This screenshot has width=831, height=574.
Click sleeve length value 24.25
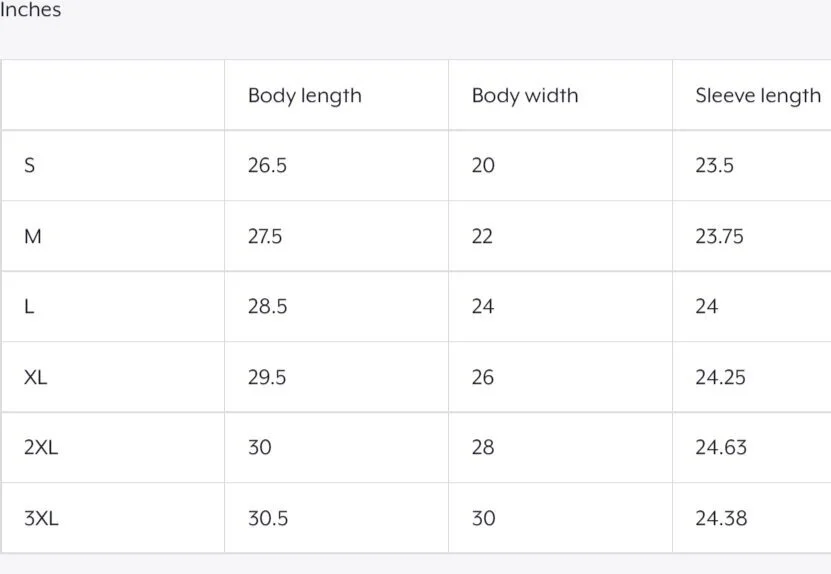tap(720, 378)
